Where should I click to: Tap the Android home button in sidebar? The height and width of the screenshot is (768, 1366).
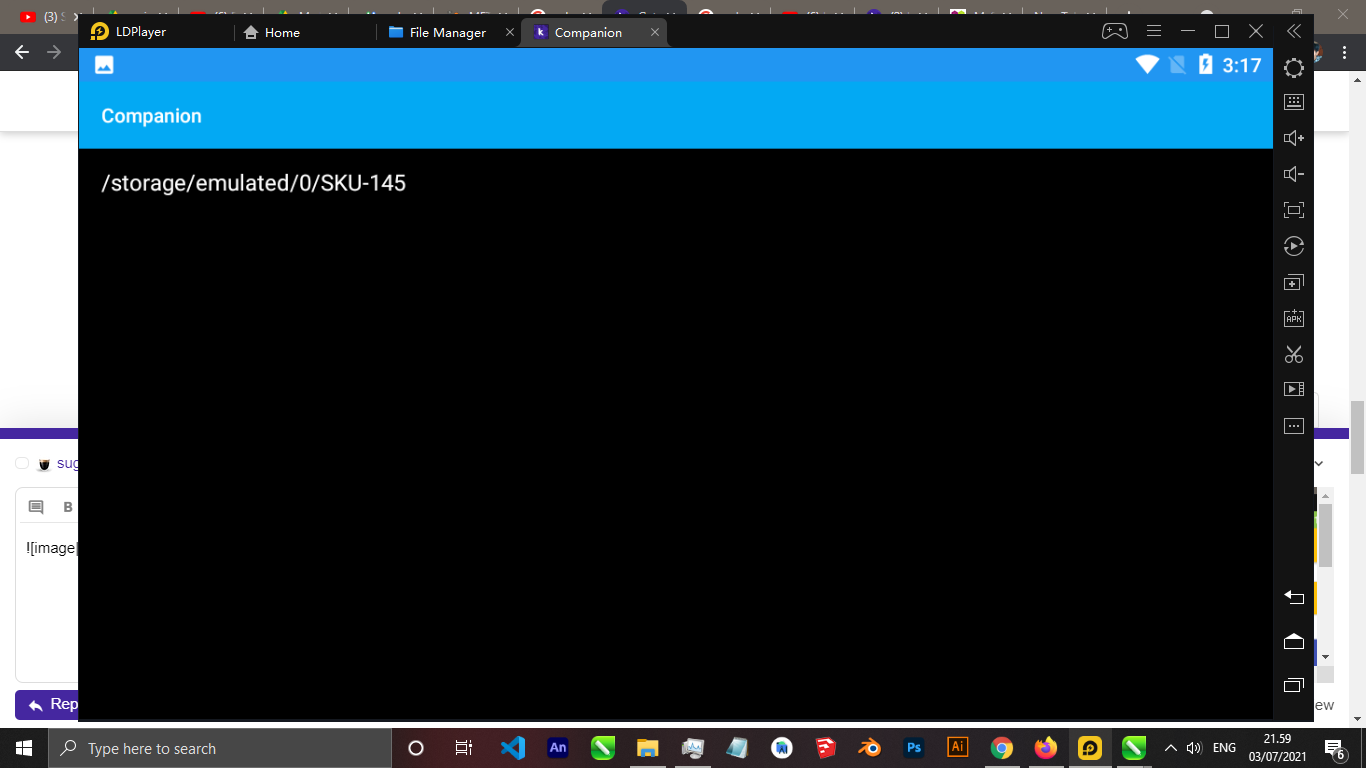point(1294,641)
